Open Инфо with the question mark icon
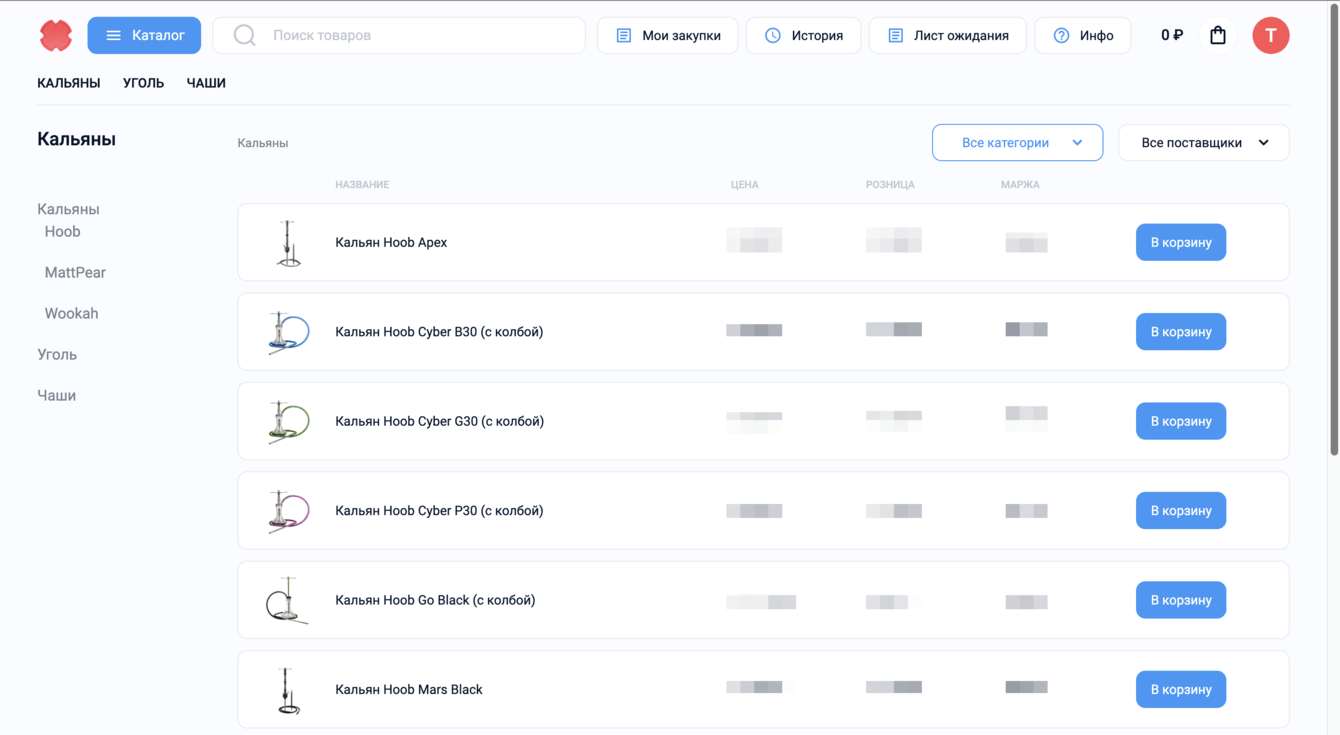 pyautogui.click(x=1082, y=36)
